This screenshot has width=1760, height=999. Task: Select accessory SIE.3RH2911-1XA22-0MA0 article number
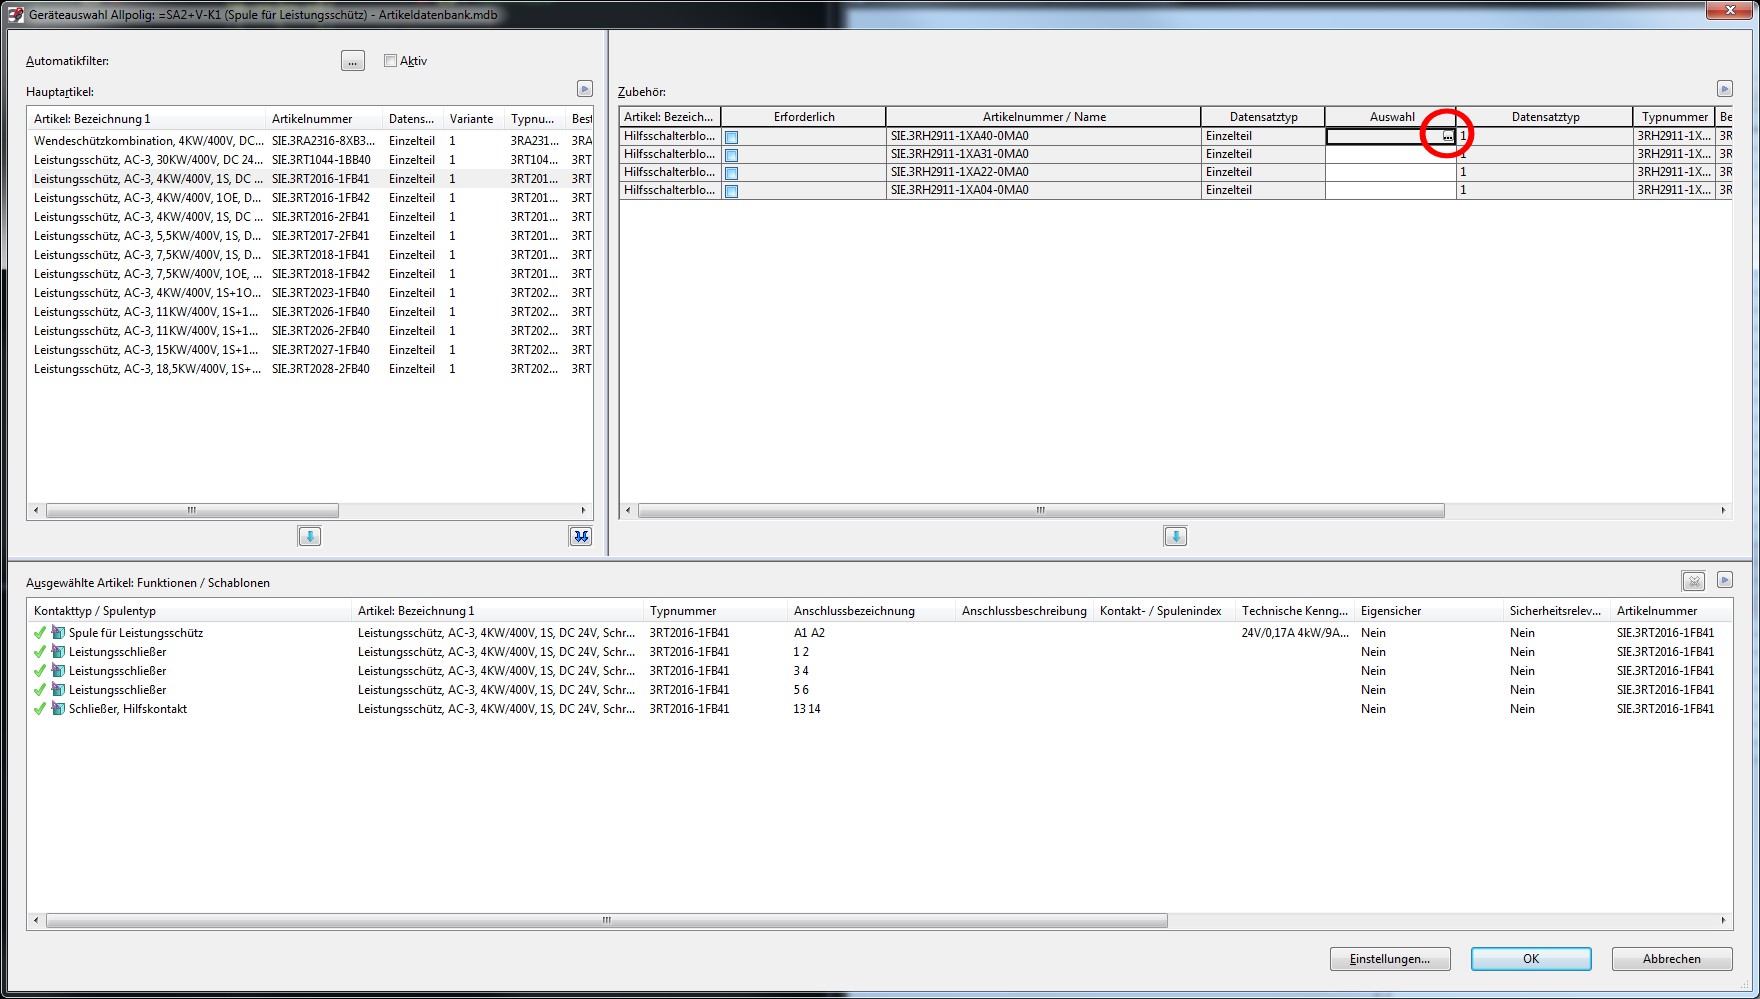coord(960,172)
